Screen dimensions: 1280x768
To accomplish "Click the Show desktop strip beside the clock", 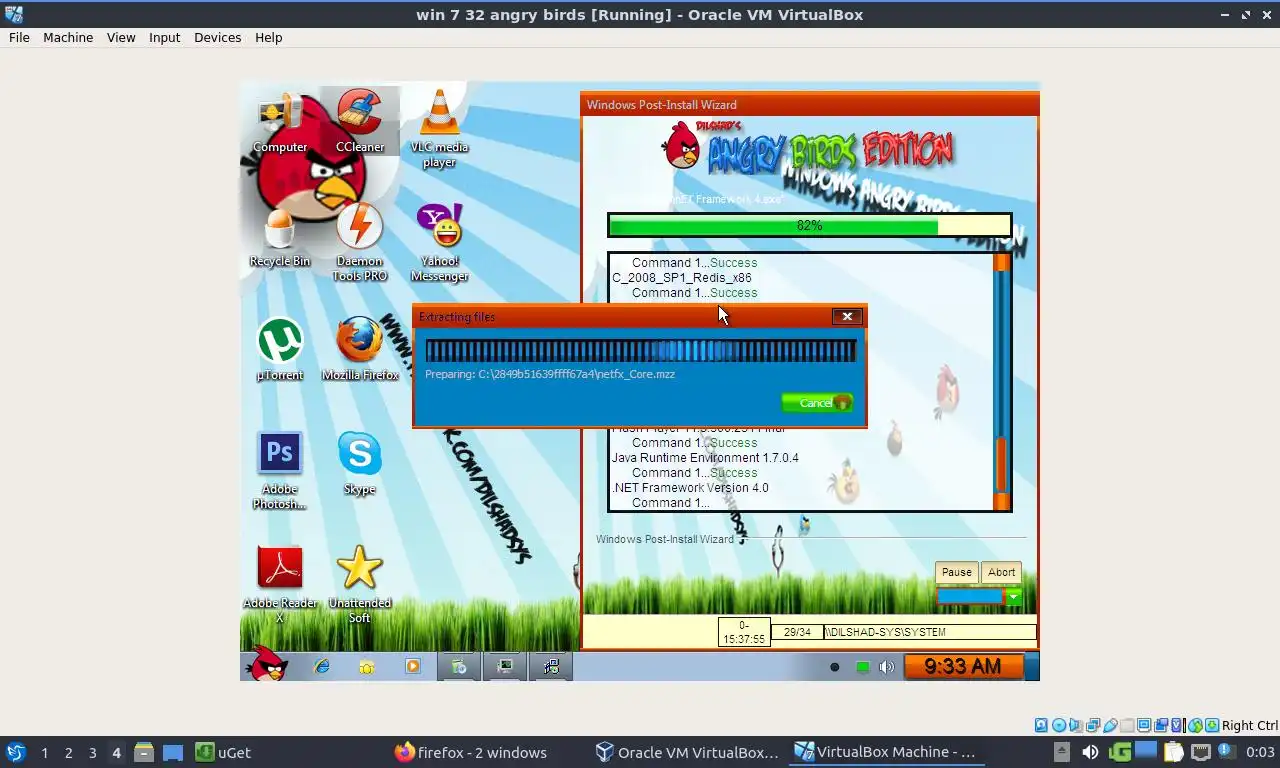I will pyautogui.click(x=1033, y=666).
